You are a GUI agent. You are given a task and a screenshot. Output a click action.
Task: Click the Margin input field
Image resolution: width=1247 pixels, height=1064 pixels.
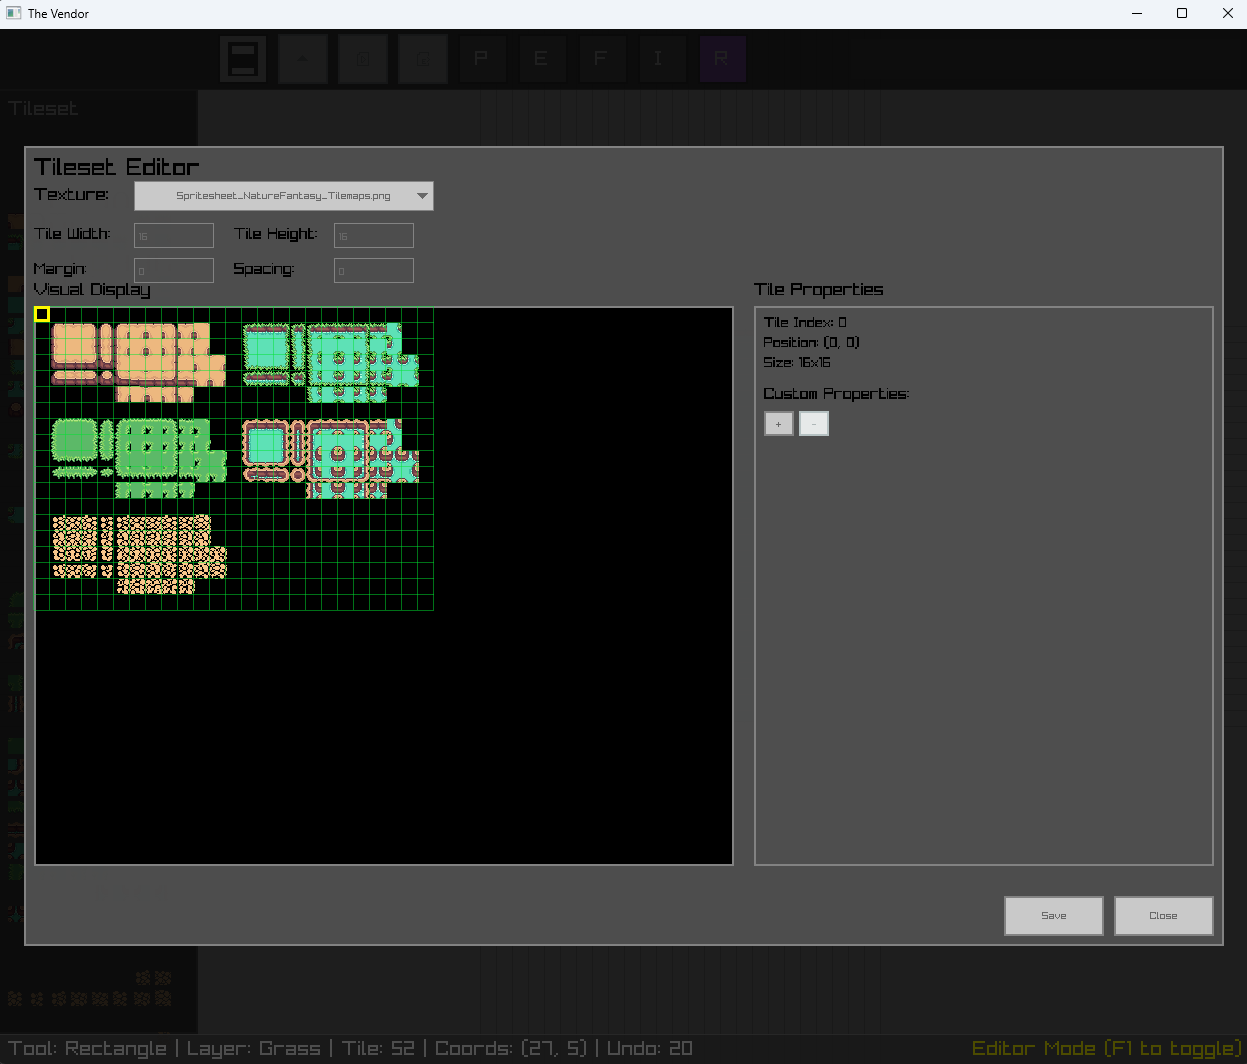pos(174,271)
